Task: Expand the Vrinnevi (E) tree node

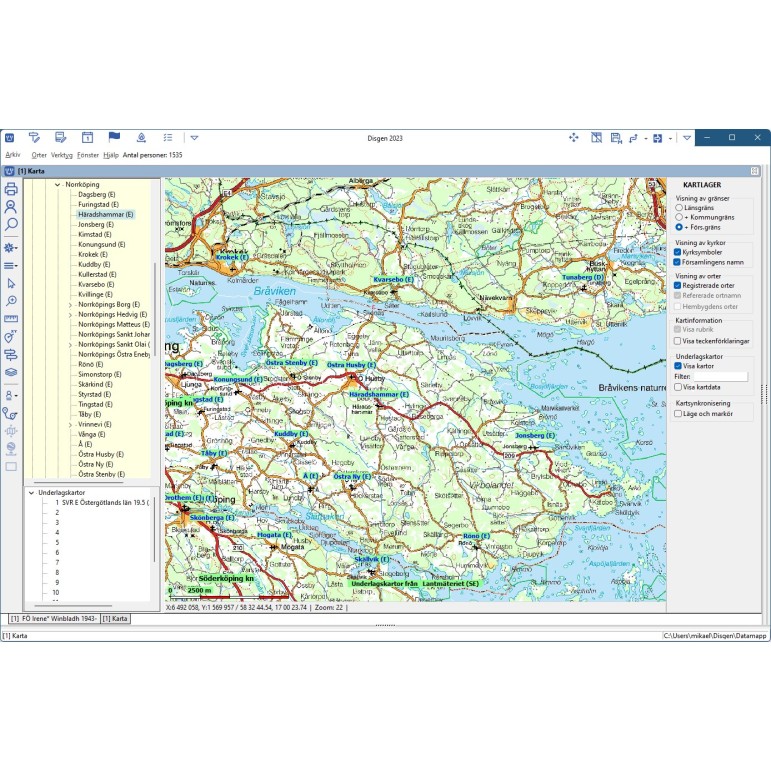Action: pos(70,424)
